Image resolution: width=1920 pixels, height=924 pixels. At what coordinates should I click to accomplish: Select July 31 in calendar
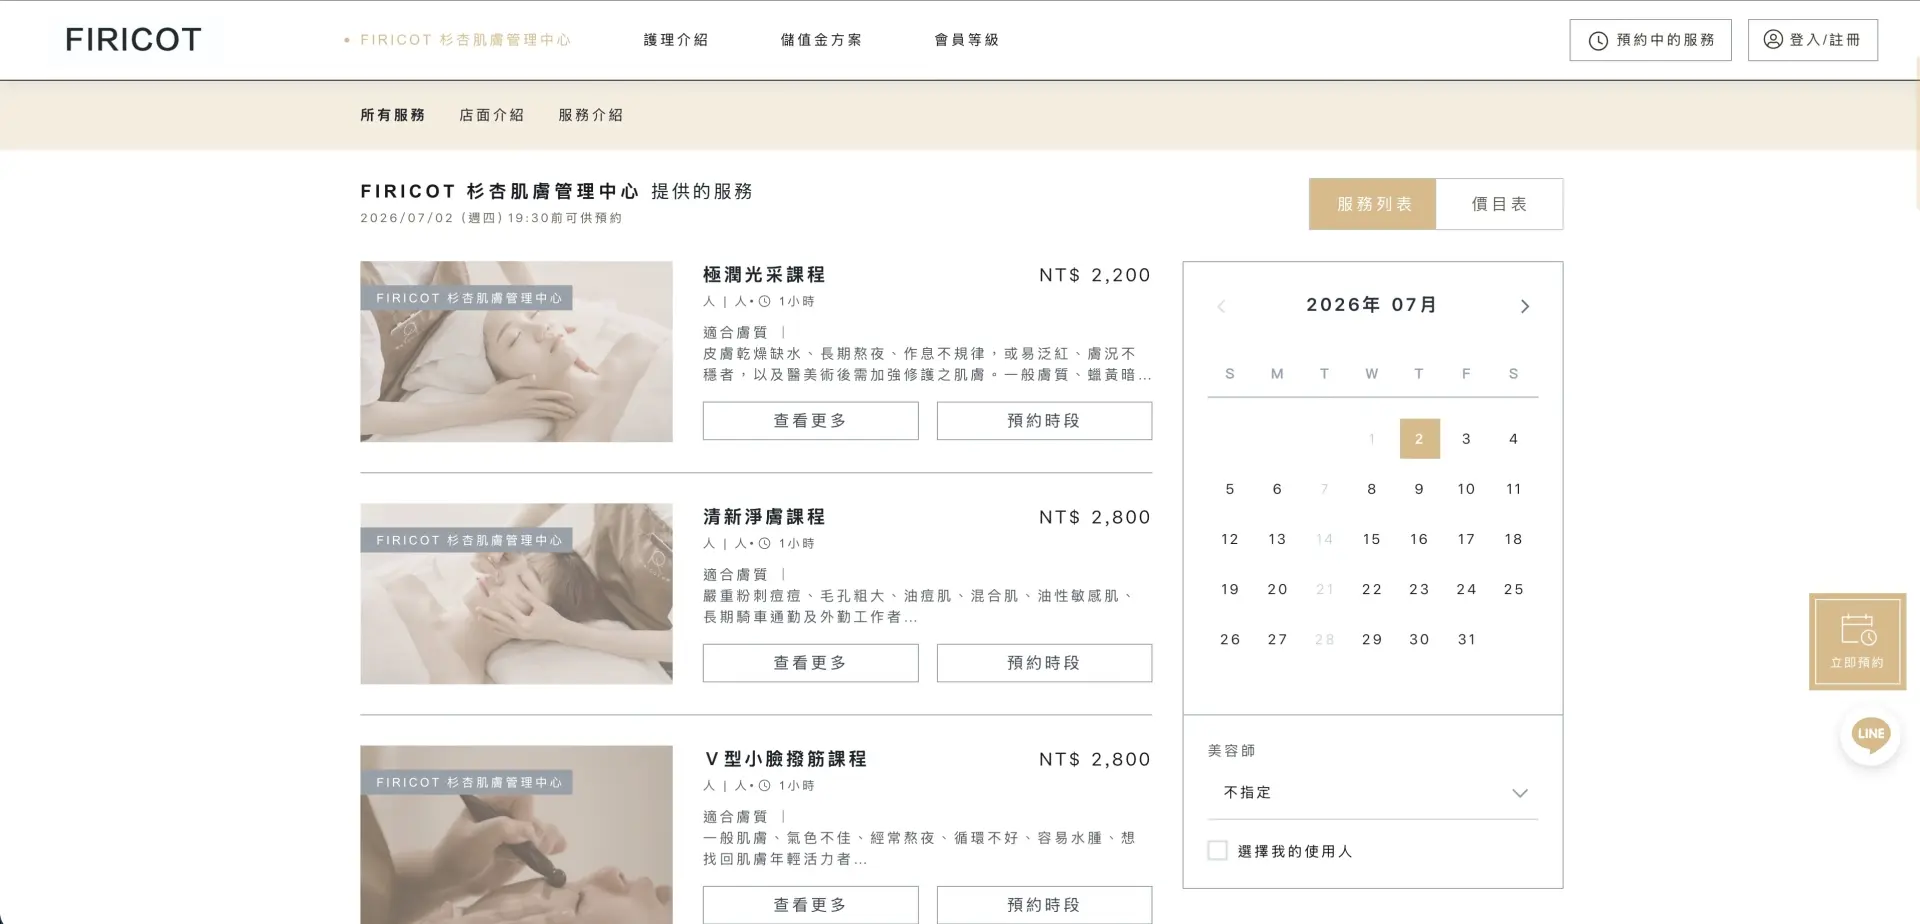1466,639
